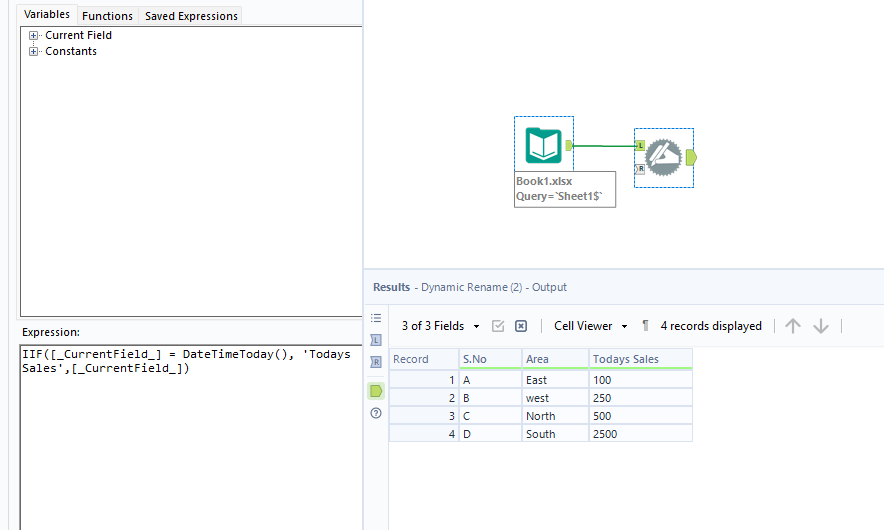This screenshot has width=884, height=530.
Task: Select the Input Data book icon
Action: pyautogui.click(x=543, y=145)
